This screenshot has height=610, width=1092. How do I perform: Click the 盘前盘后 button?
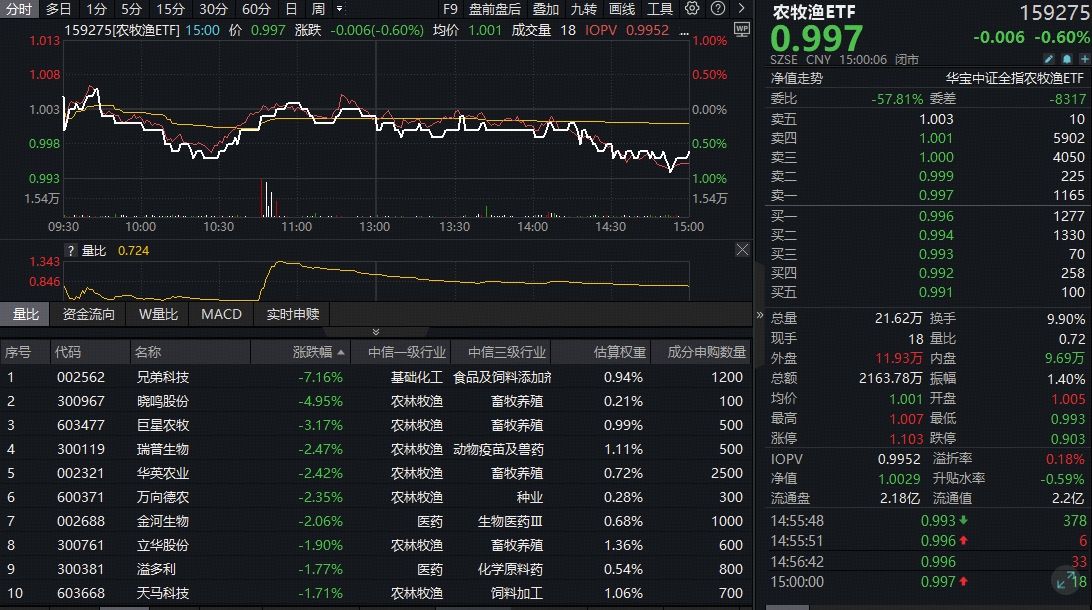(495, 9)
